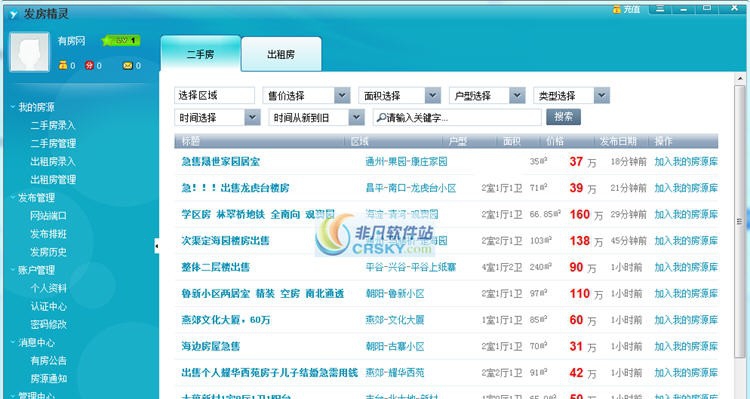The image size is (750, 399).
Task: Switch to the 二手房 tab
Action: coord(200,54)
